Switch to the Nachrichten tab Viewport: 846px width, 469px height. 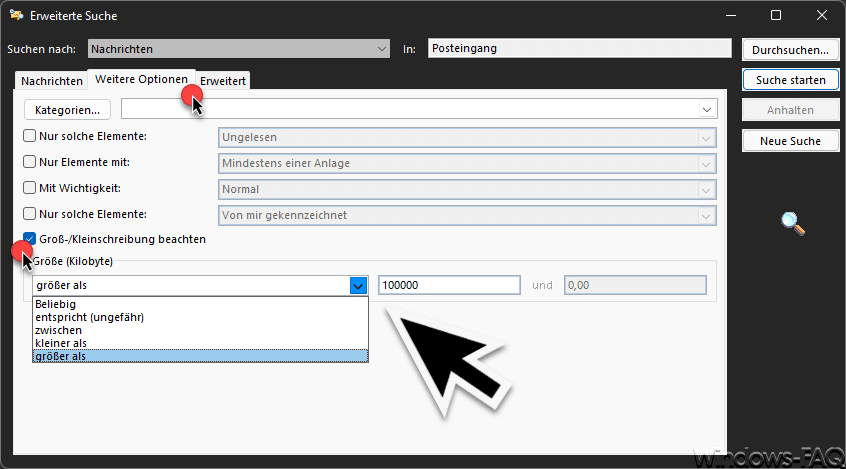pyautogui.click(x=51, y=80)
